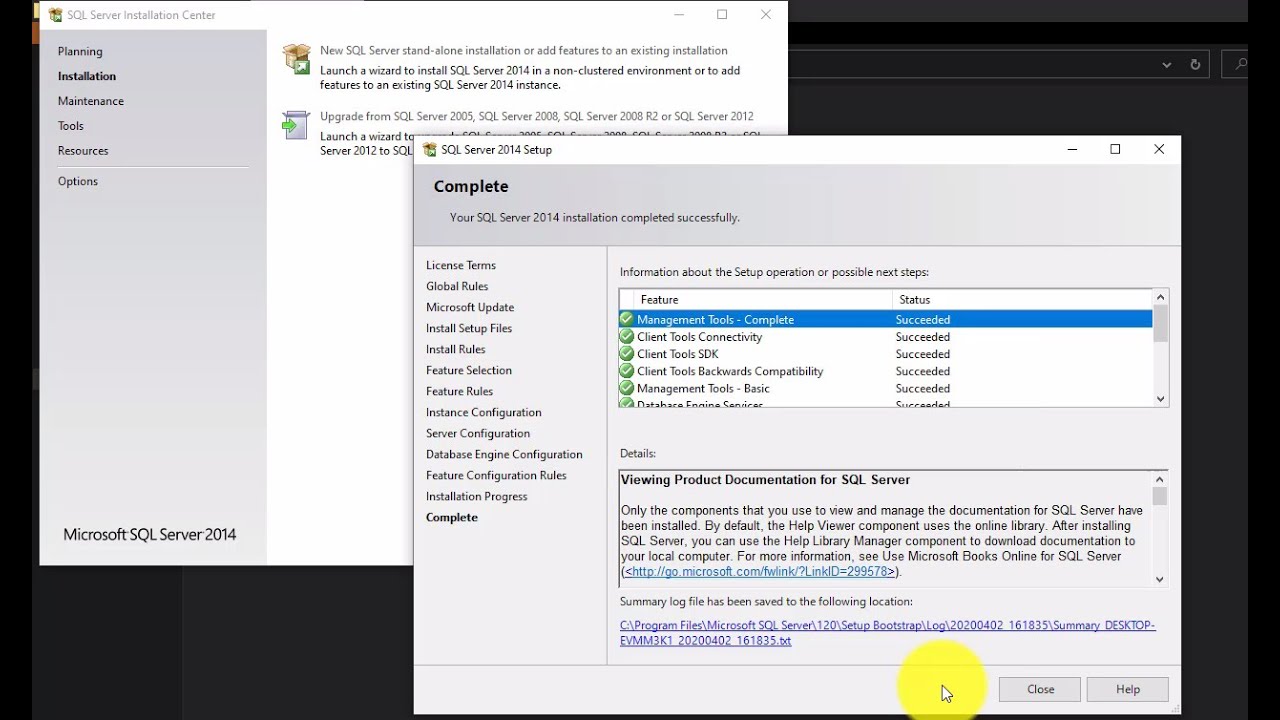
Task: Click SQL Server Installation Center title bar icon
Action: click(56, 15)
